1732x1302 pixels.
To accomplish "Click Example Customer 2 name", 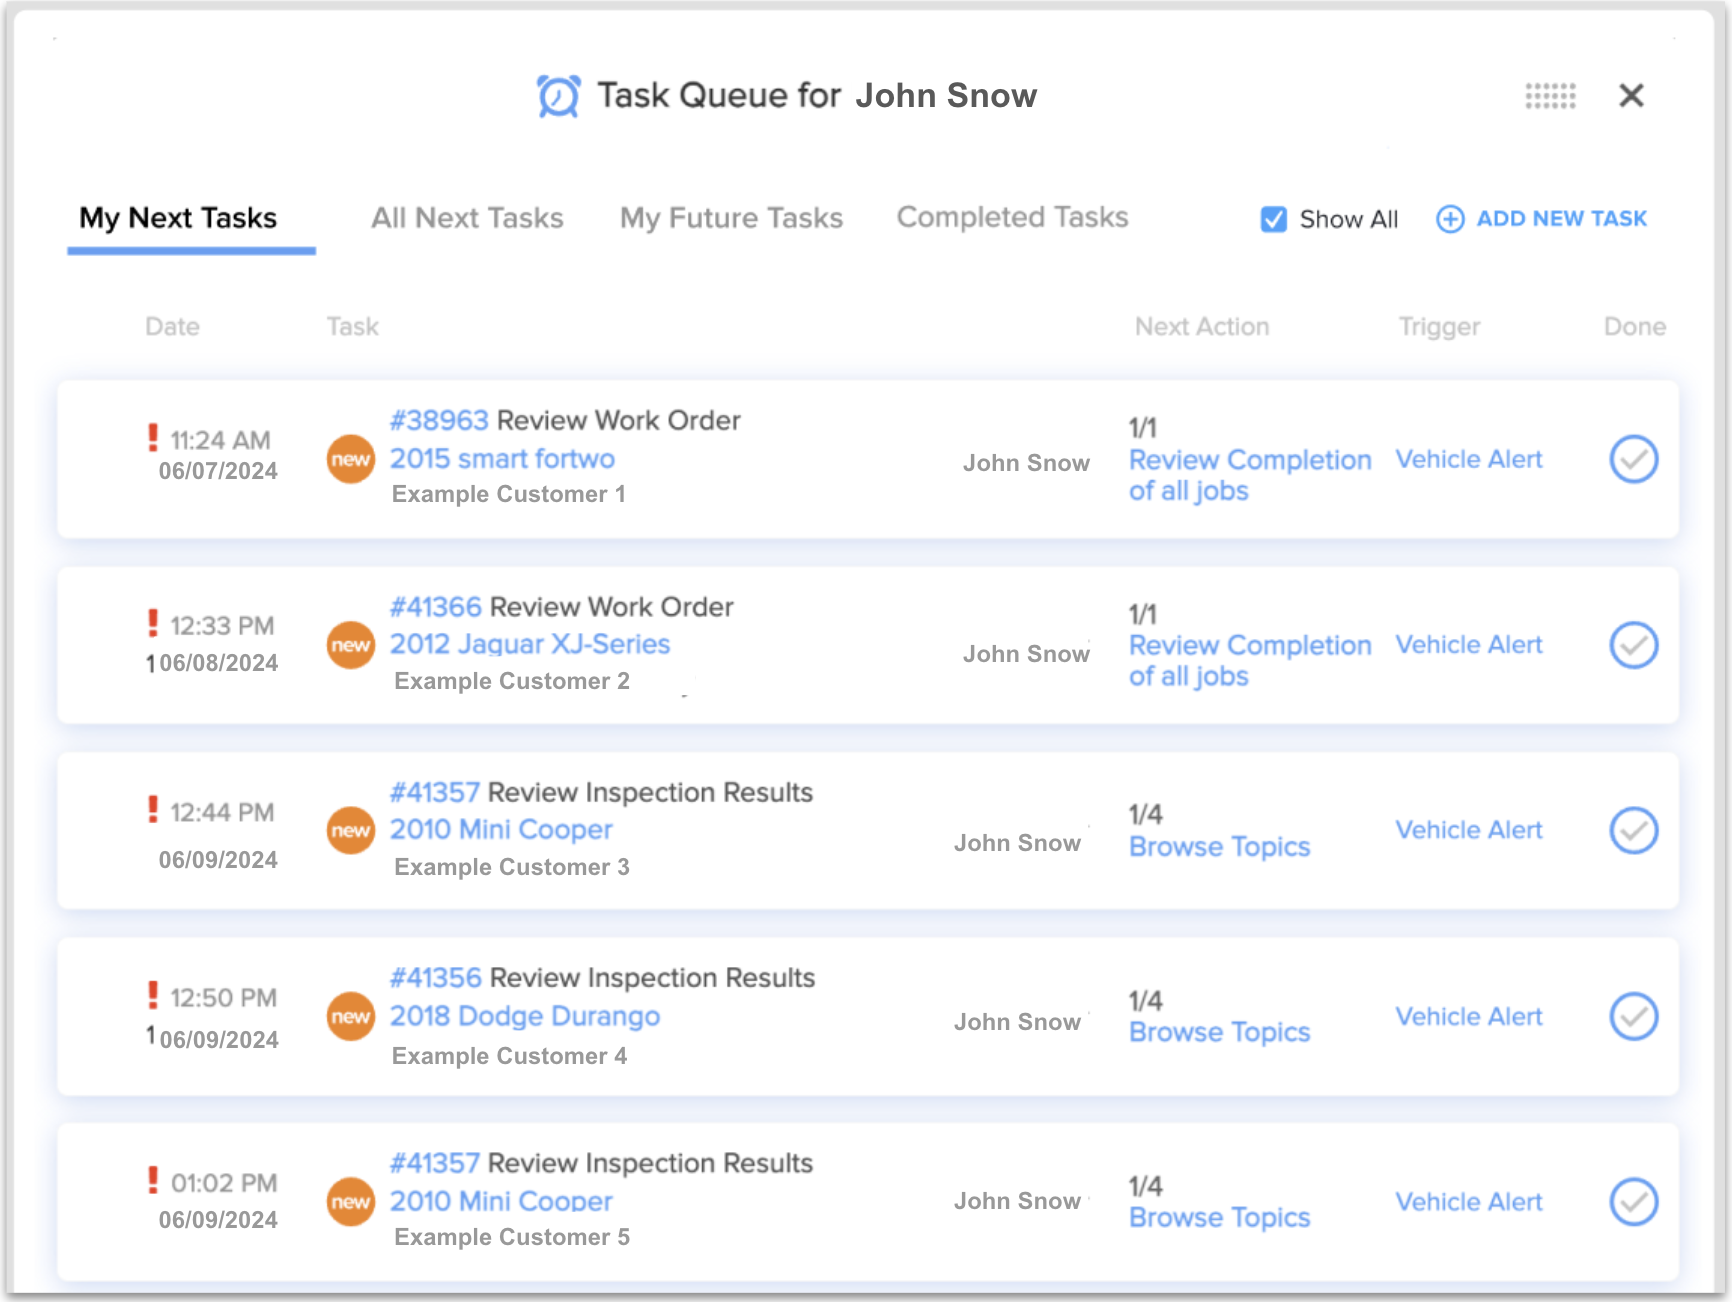I will tap(512, 681).
